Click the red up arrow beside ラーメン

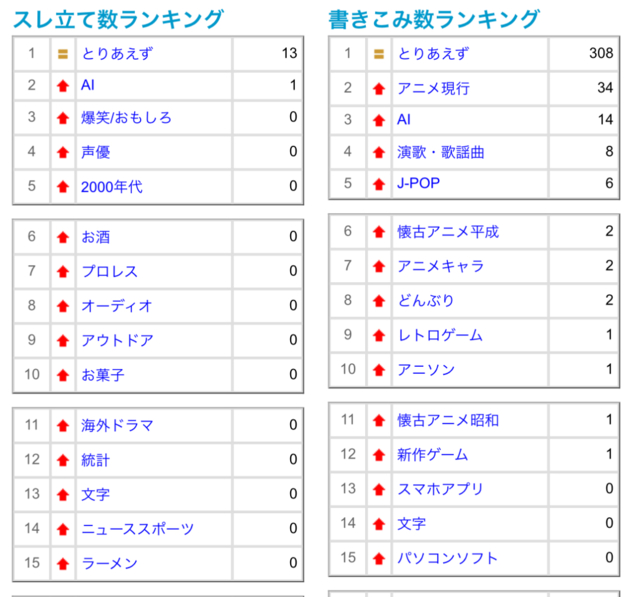(x=63, y=564)
